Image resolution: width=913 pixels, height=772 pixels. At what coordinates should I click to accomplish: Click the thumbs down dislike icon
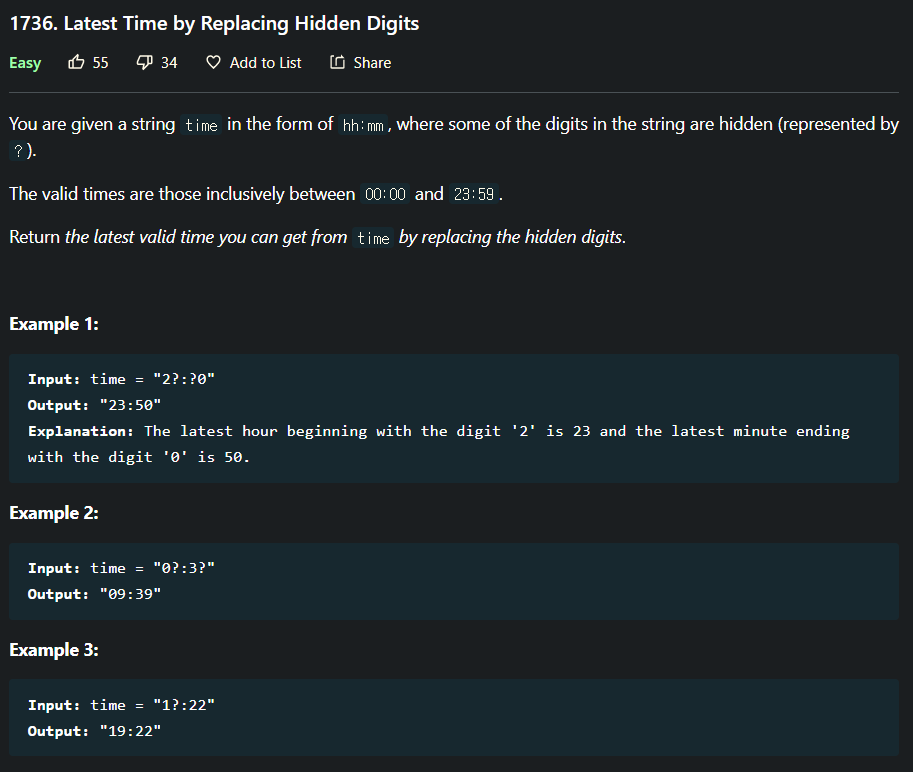click(x=144, y=62)
